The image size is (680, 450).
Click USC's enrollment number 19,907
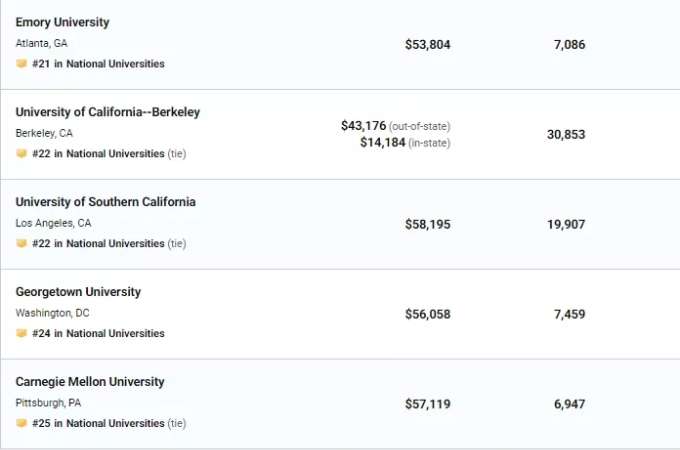pyautogui.click(x=566, y=224)
